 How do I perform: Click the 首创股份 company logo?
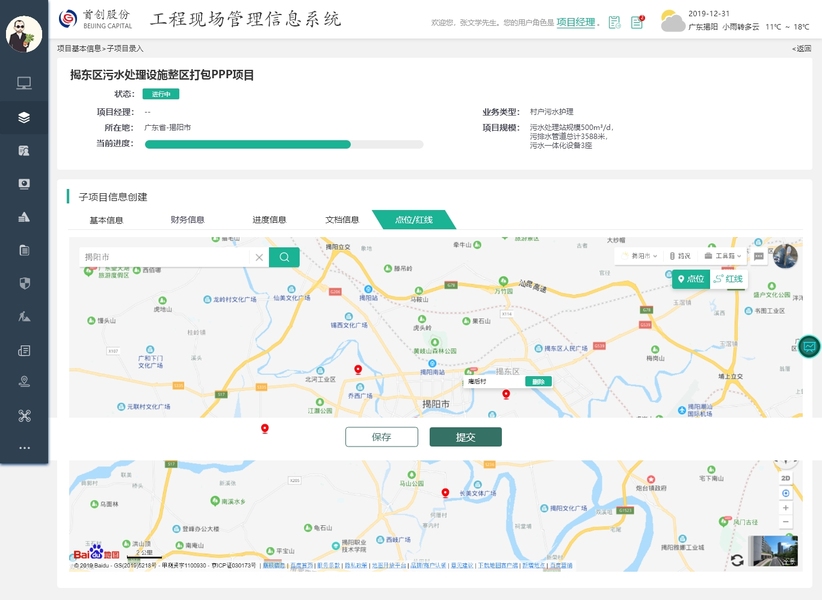(x=95, y=19)
